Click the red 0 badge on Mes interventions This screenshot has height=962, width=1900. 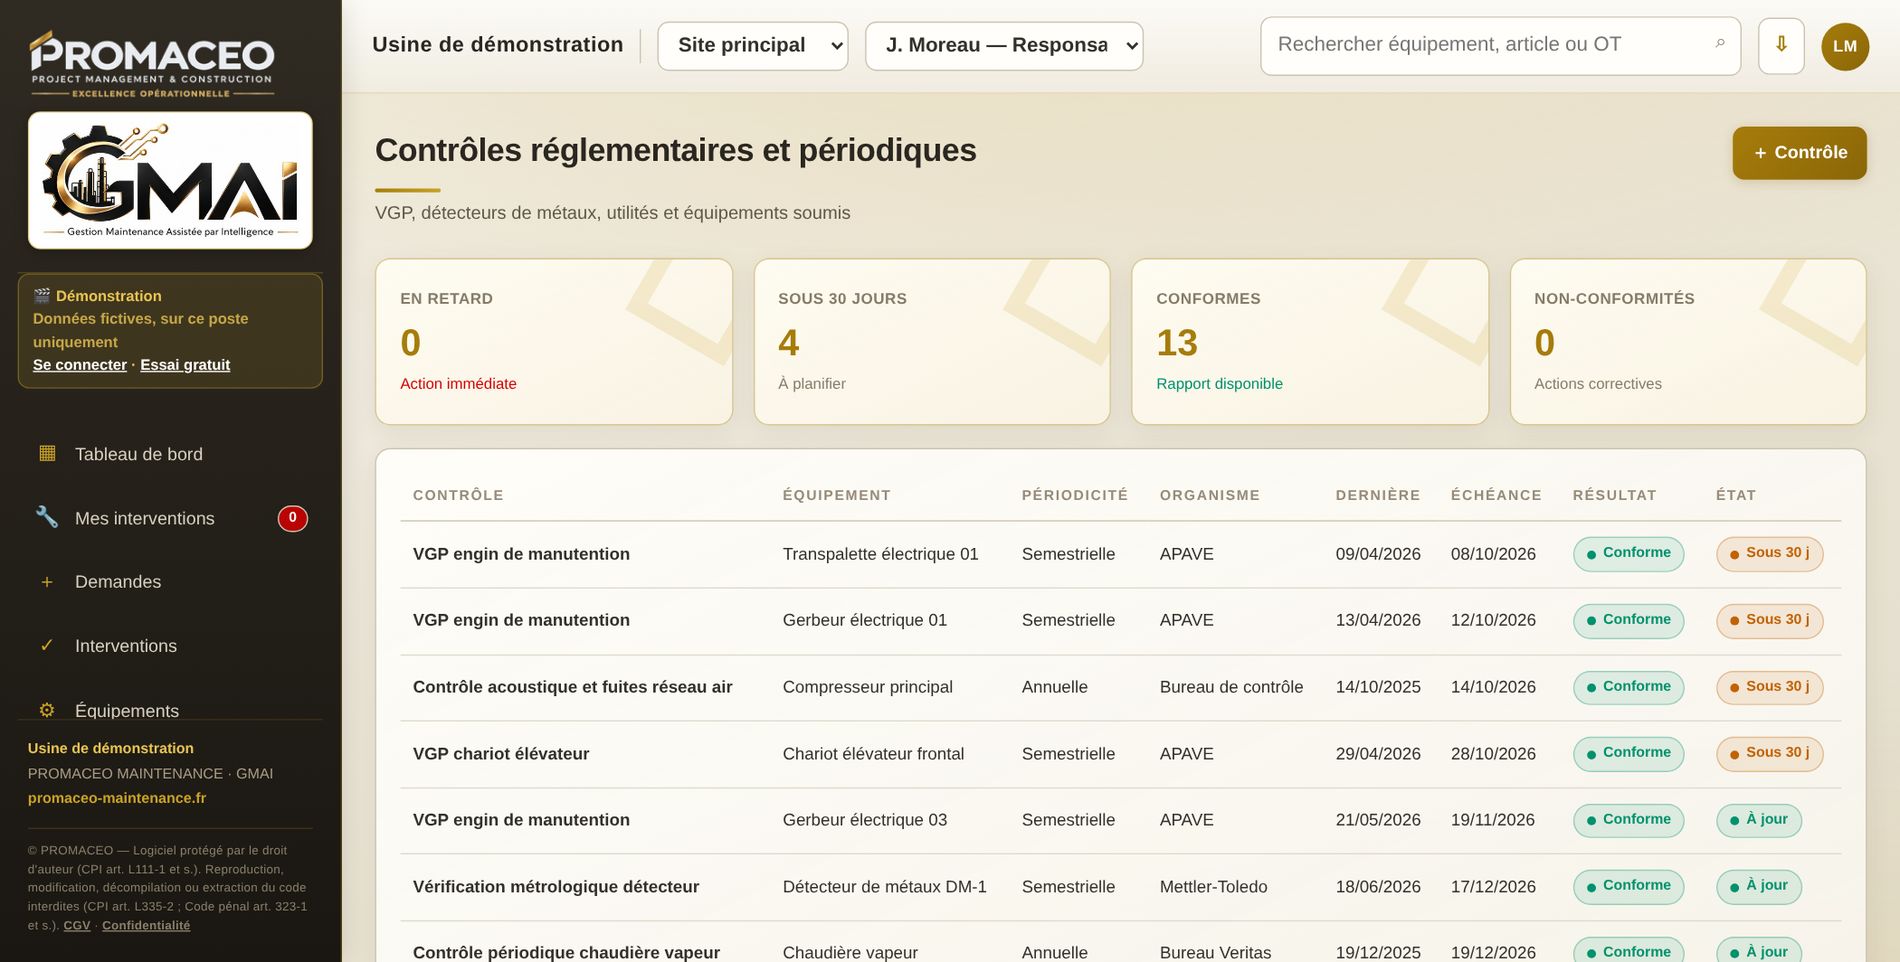click(x=292, y=518)
